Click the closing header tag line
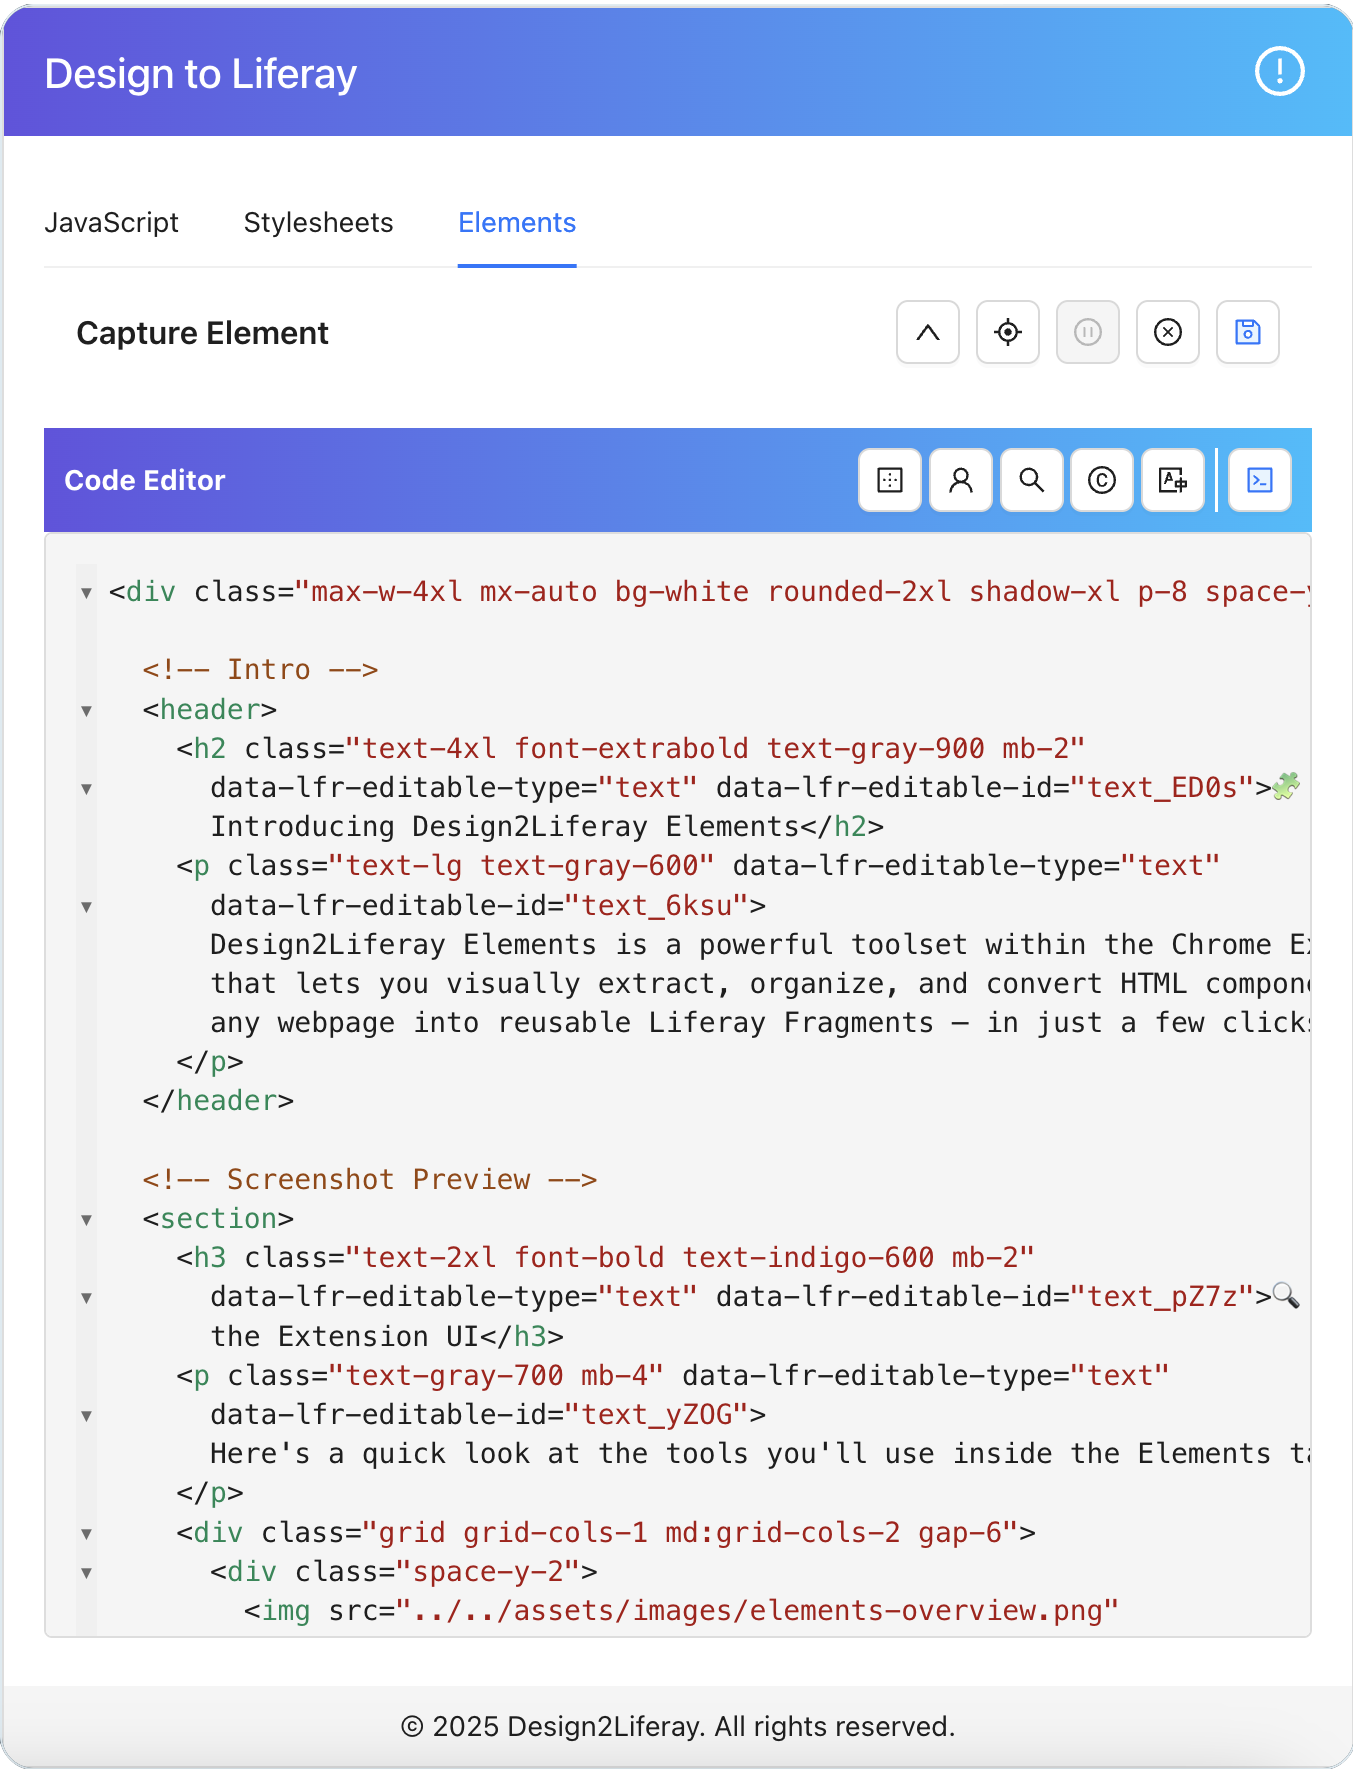This screenshot has height=1769, width=1353. [x=218, y=1100]
